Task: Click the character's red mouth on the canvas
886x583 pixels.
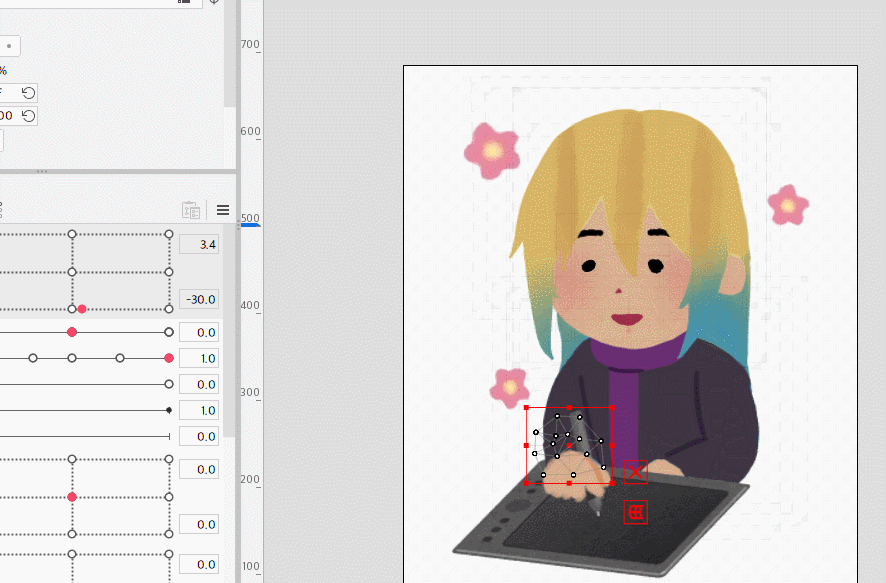Action: pos(627,320)
